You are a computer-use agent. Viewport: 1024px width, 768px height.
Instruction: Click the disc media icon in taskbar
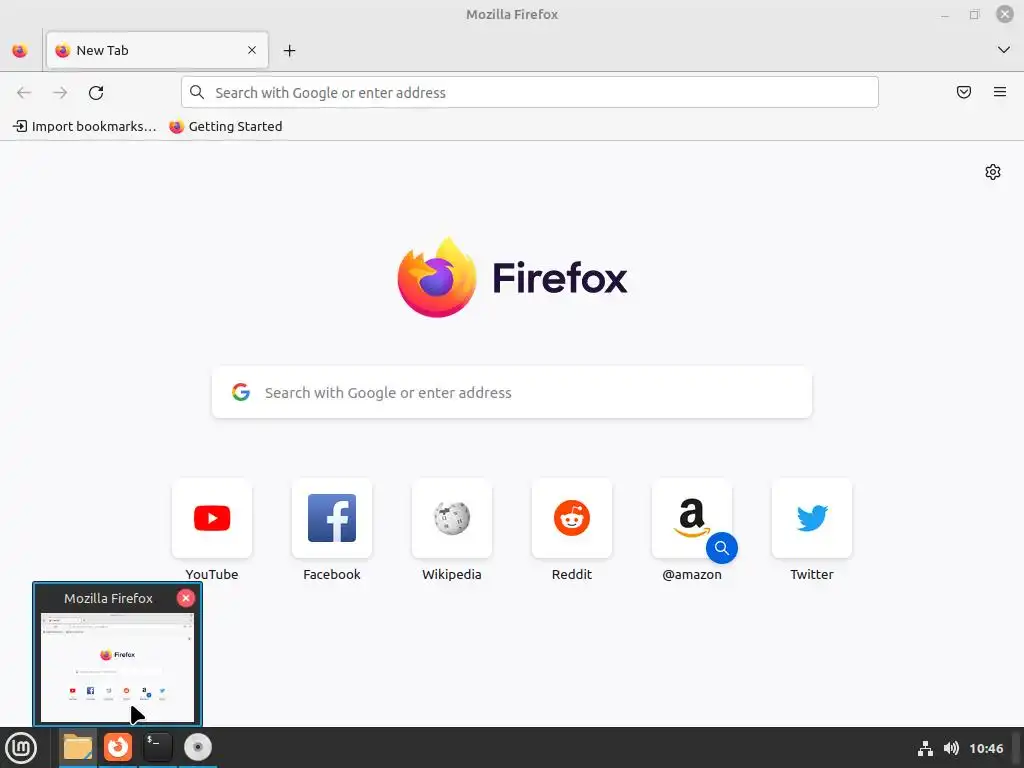point(198,747)
